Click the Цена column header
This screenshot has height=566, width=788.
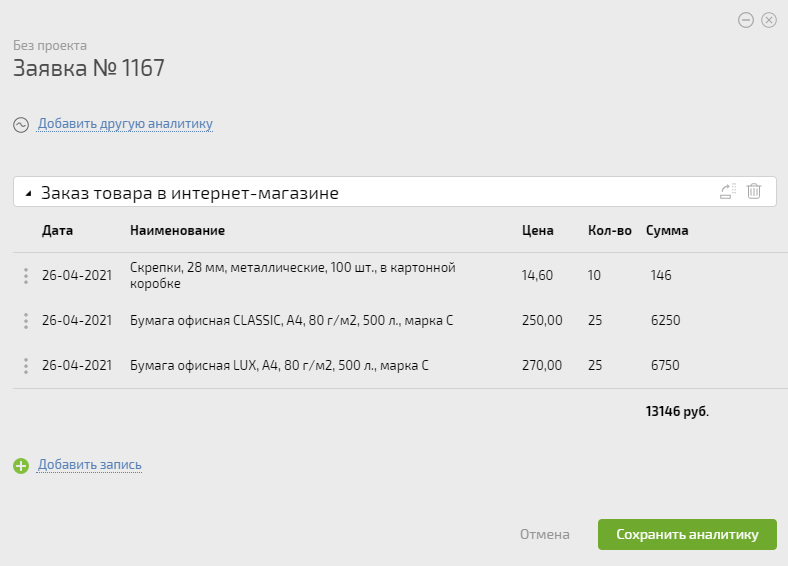(x=538, y=230)
